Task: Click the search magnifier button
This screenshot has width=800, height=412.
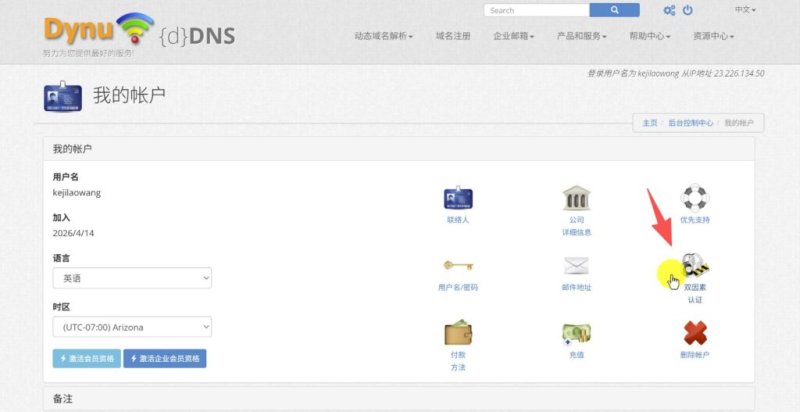Action: coord(614,10)
